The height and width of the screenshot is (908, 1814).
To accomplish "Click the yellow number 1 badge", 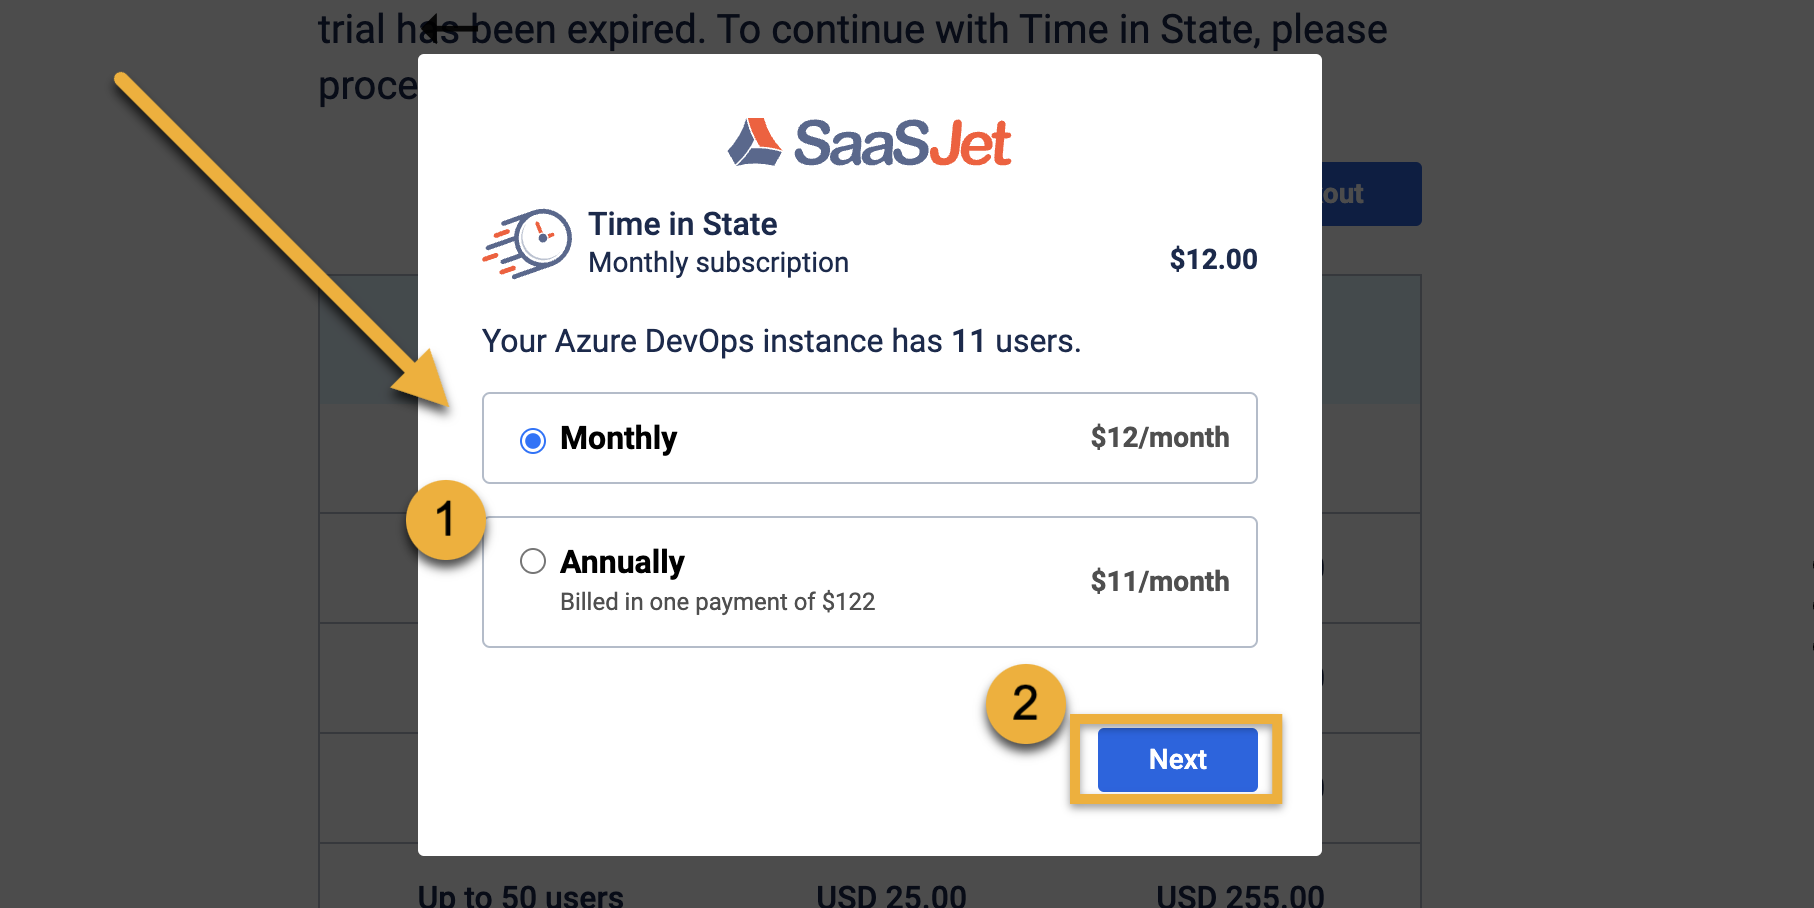I will [445, 520].
